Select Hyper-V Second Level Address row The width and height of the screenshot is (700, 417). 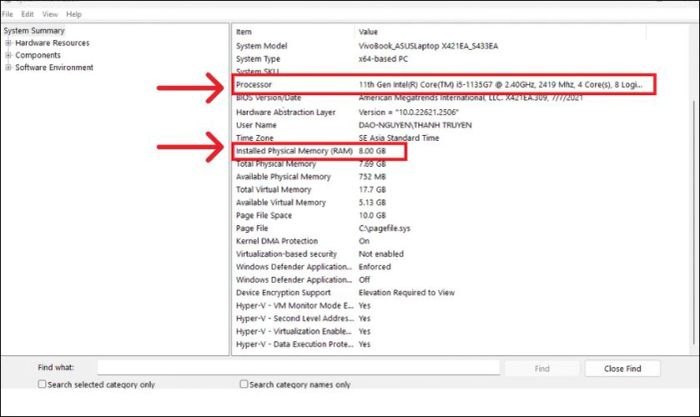[440, 319]
